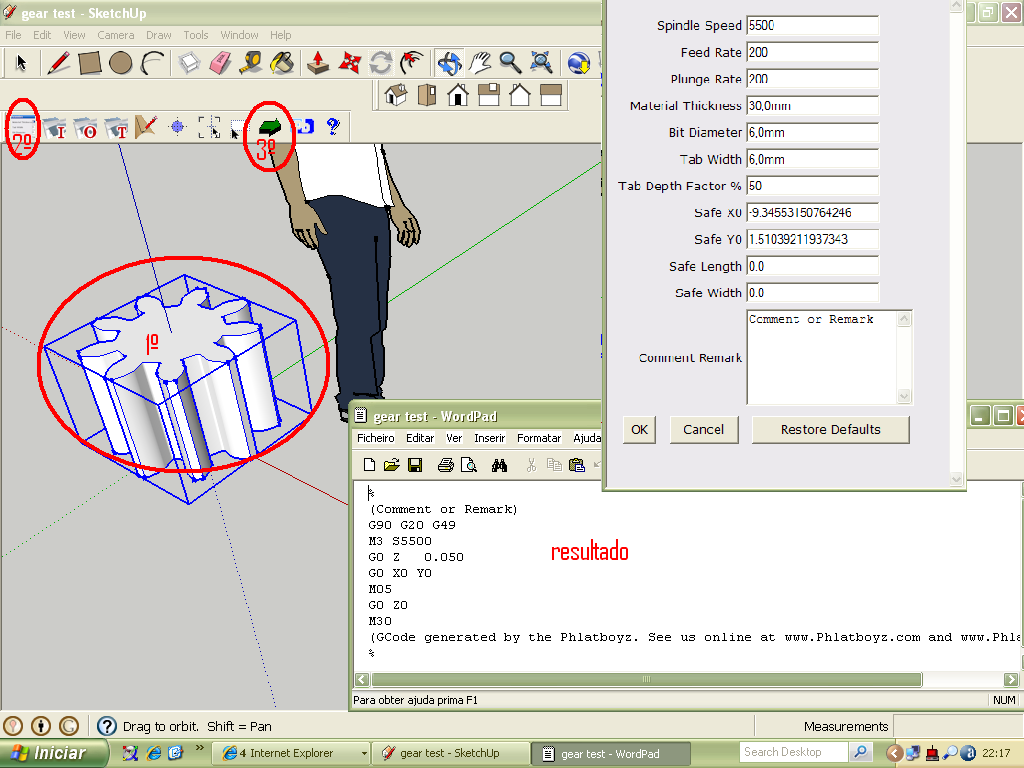Click the Iniciar start button
Screen dimensions: 1024x768
click(54, 753)
